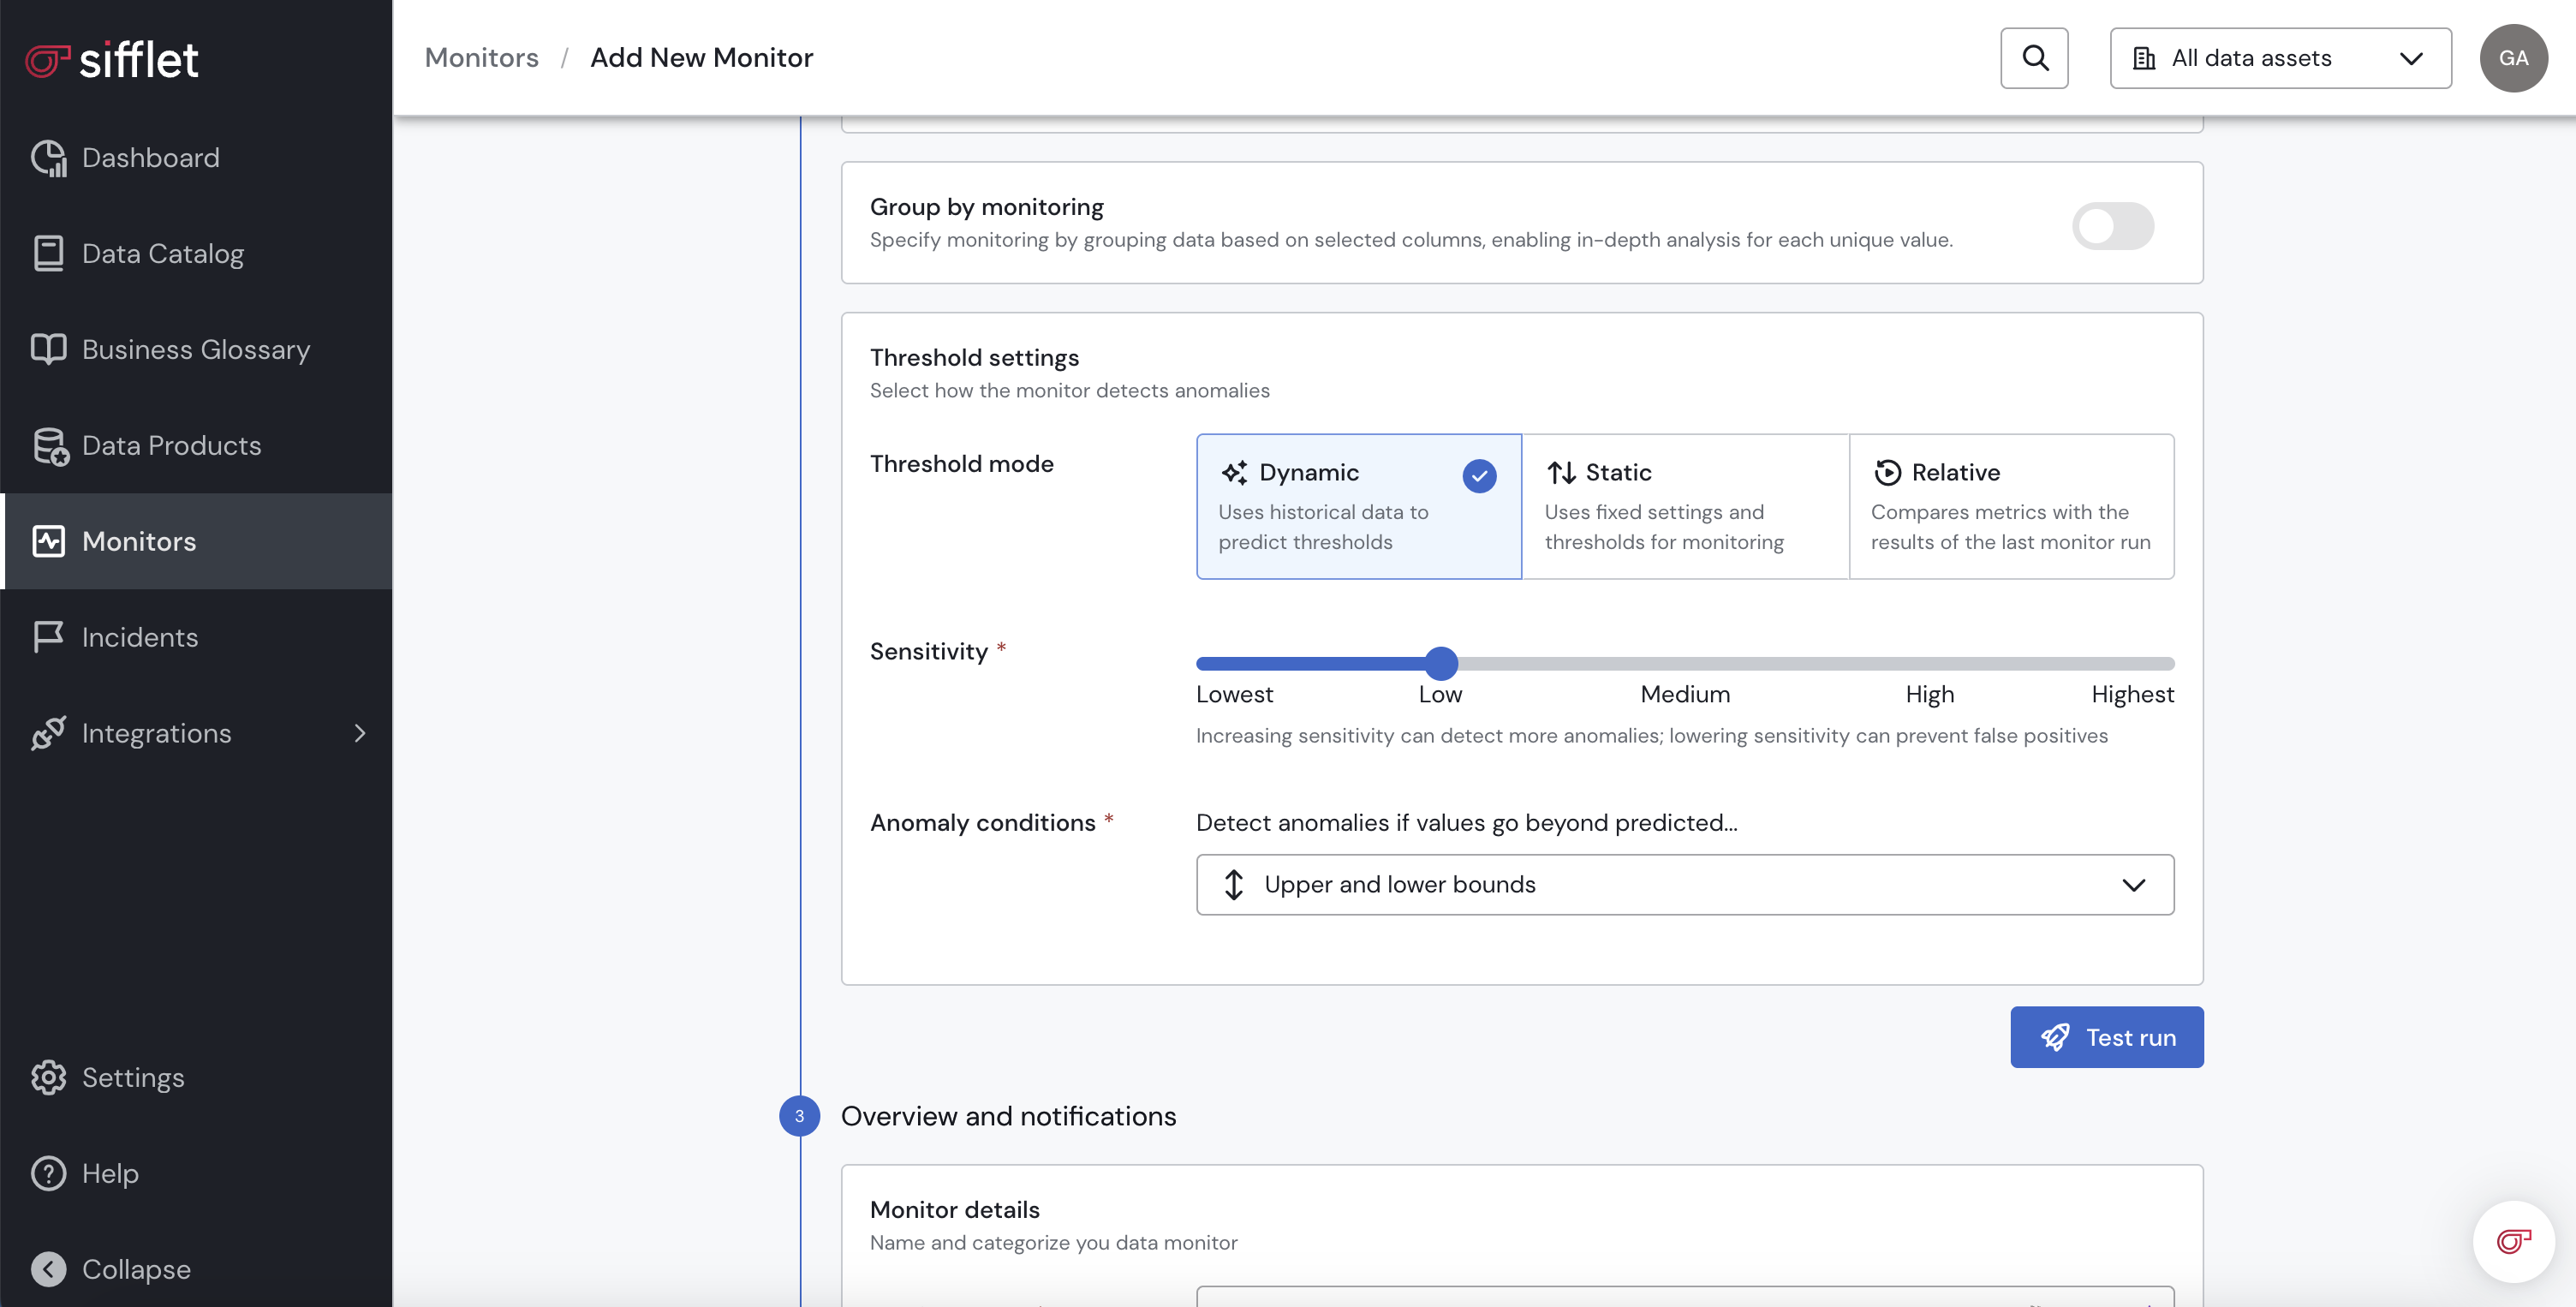Go to Data Products icon
2576x1307 pixels.
tap(48, 446)
